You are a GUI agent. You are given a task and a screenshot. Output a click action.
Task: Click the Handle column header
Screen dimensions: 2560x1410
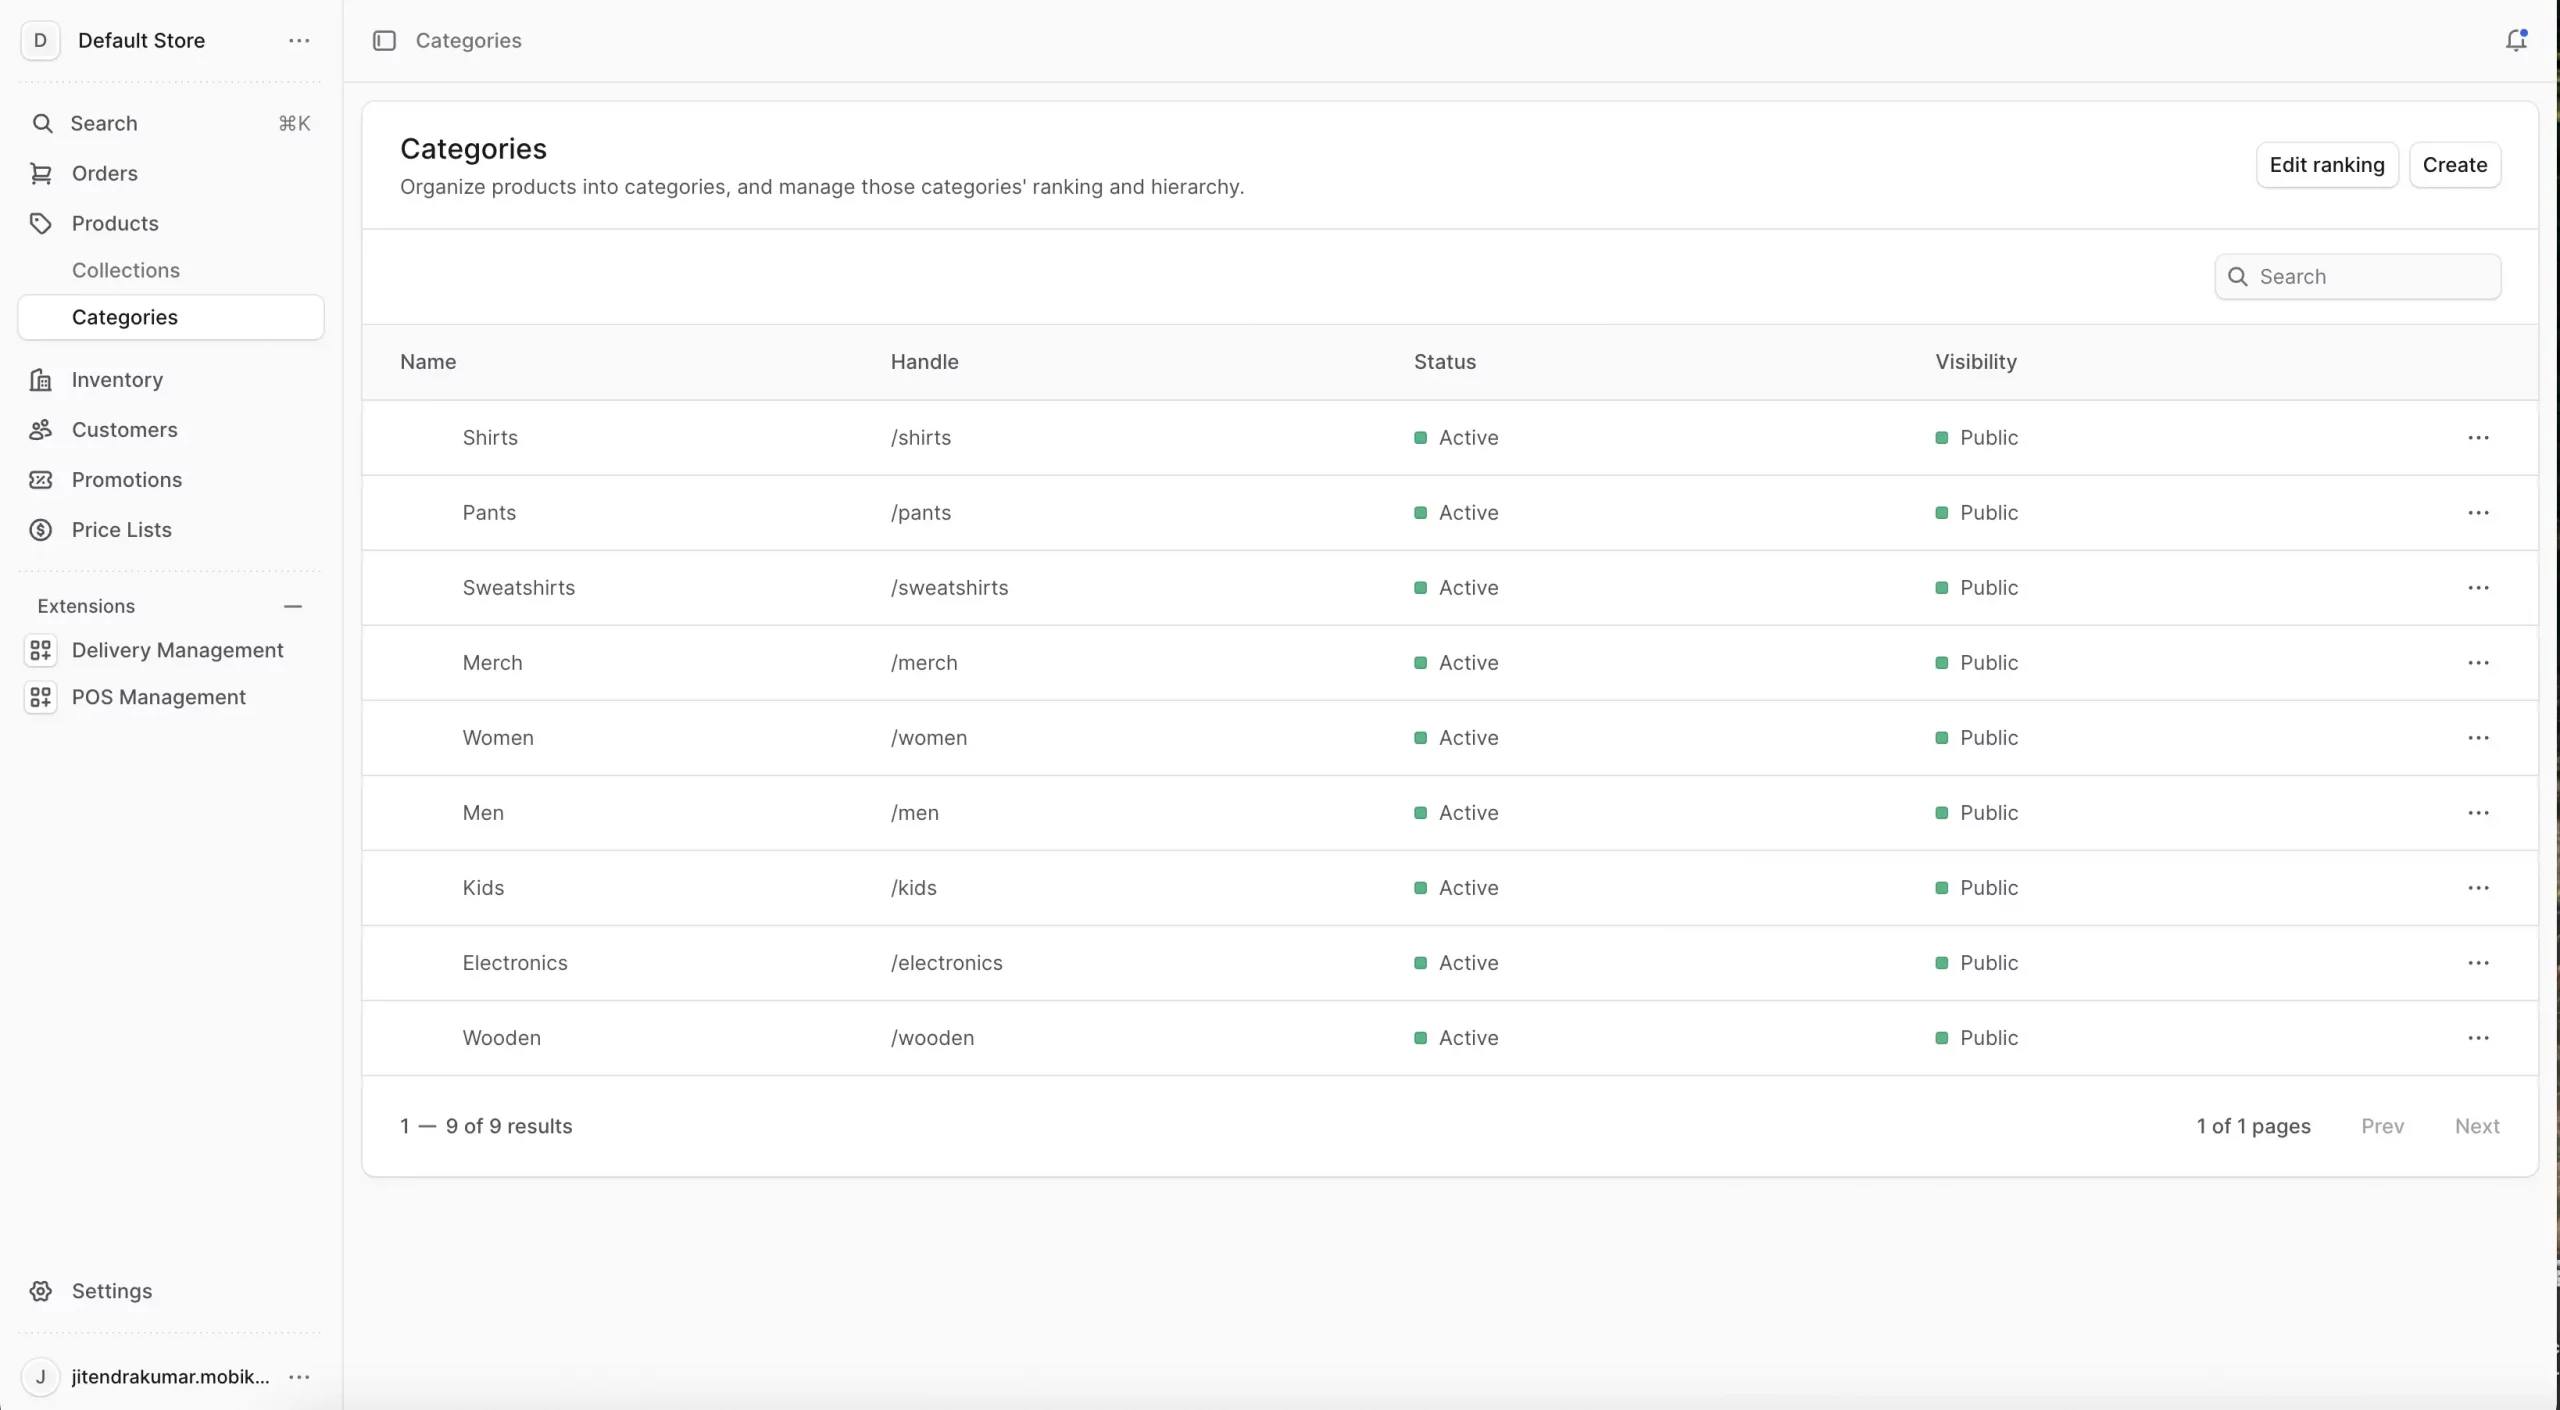[924, 362]
